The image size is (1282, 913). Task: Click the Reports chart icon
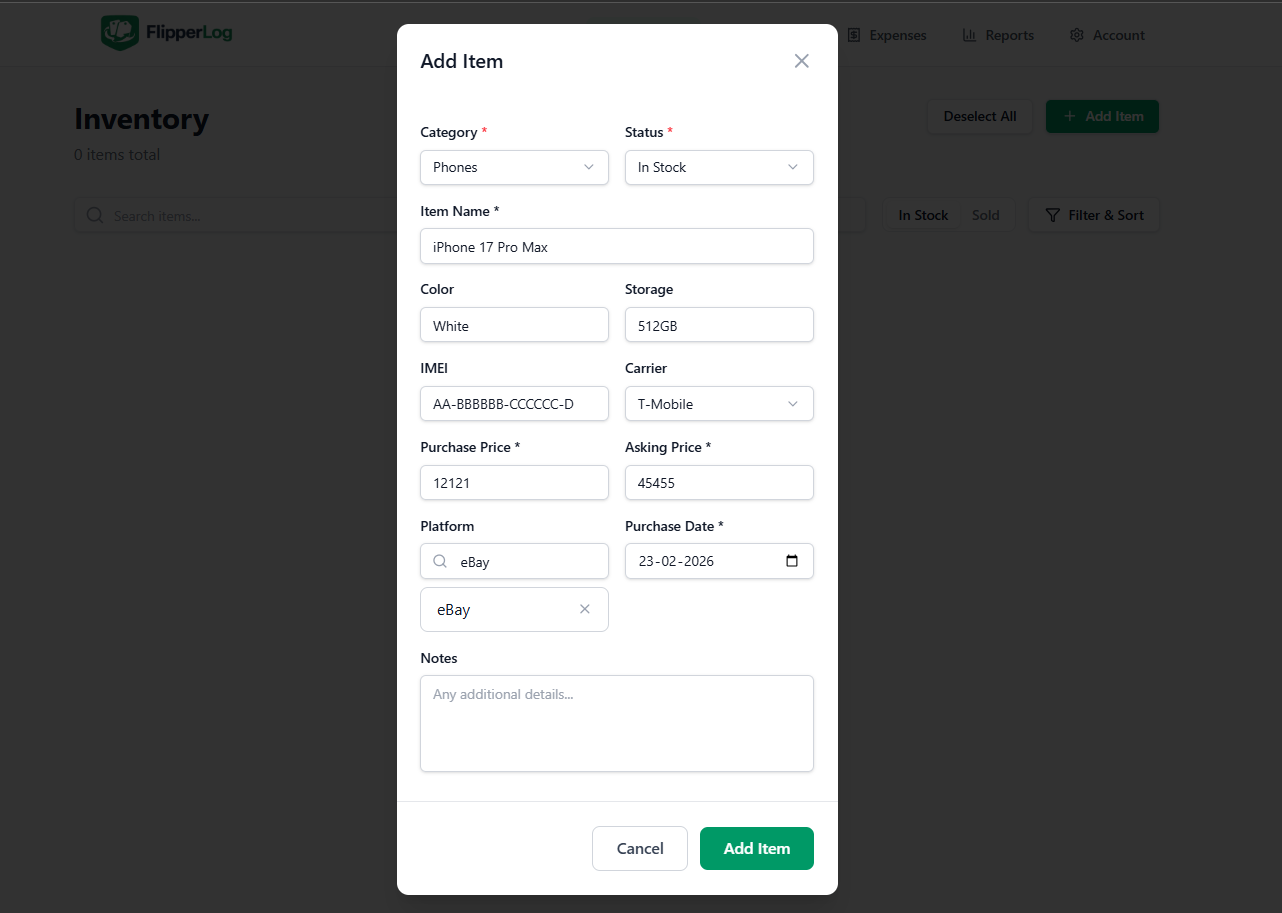coord(969,35)
